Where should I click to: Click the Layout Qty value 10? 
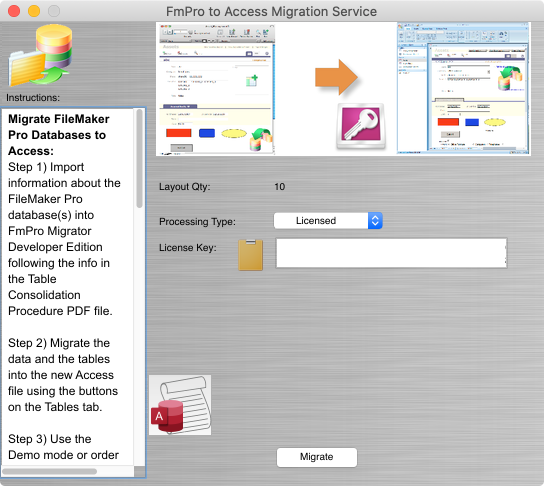pos(280,187)
